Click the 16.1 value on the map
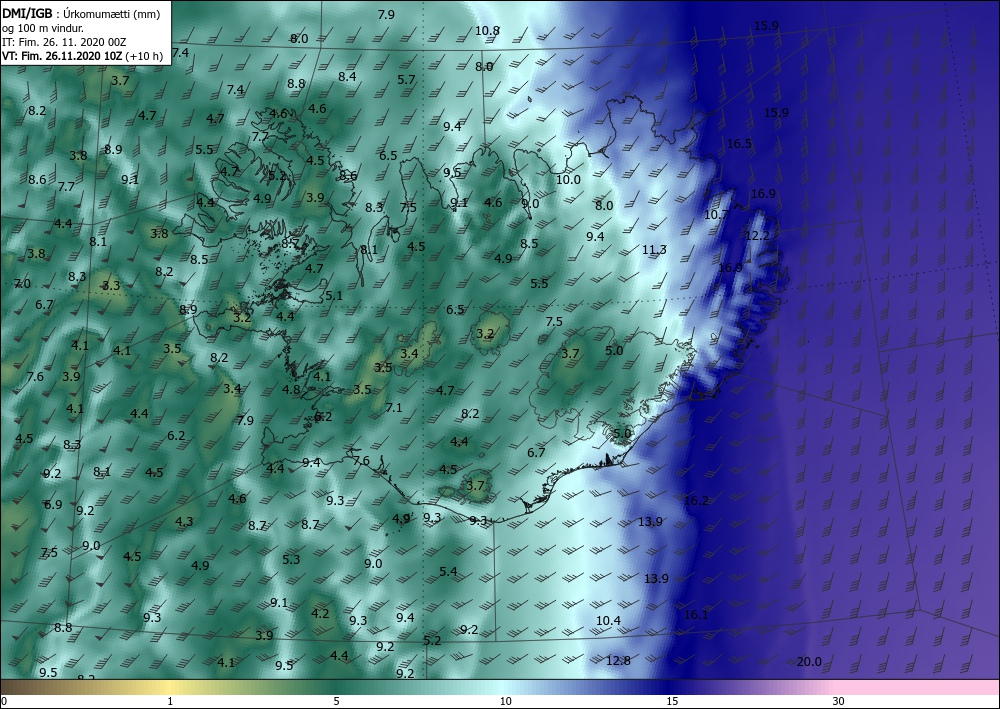This screenshot has height=709, width=1000. click(x=696, y=615)
